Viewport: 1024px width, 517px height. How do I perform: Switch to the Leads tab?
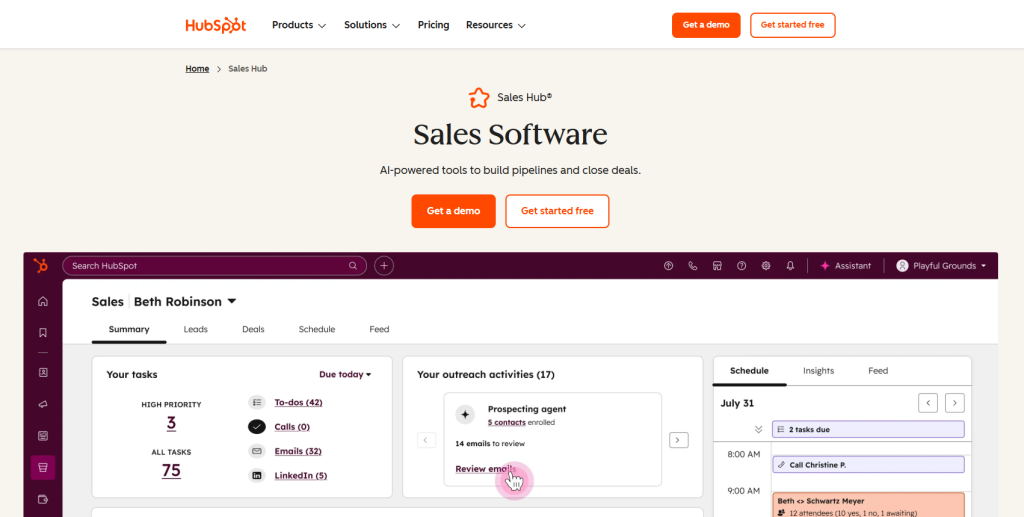(x=195, y=330)
